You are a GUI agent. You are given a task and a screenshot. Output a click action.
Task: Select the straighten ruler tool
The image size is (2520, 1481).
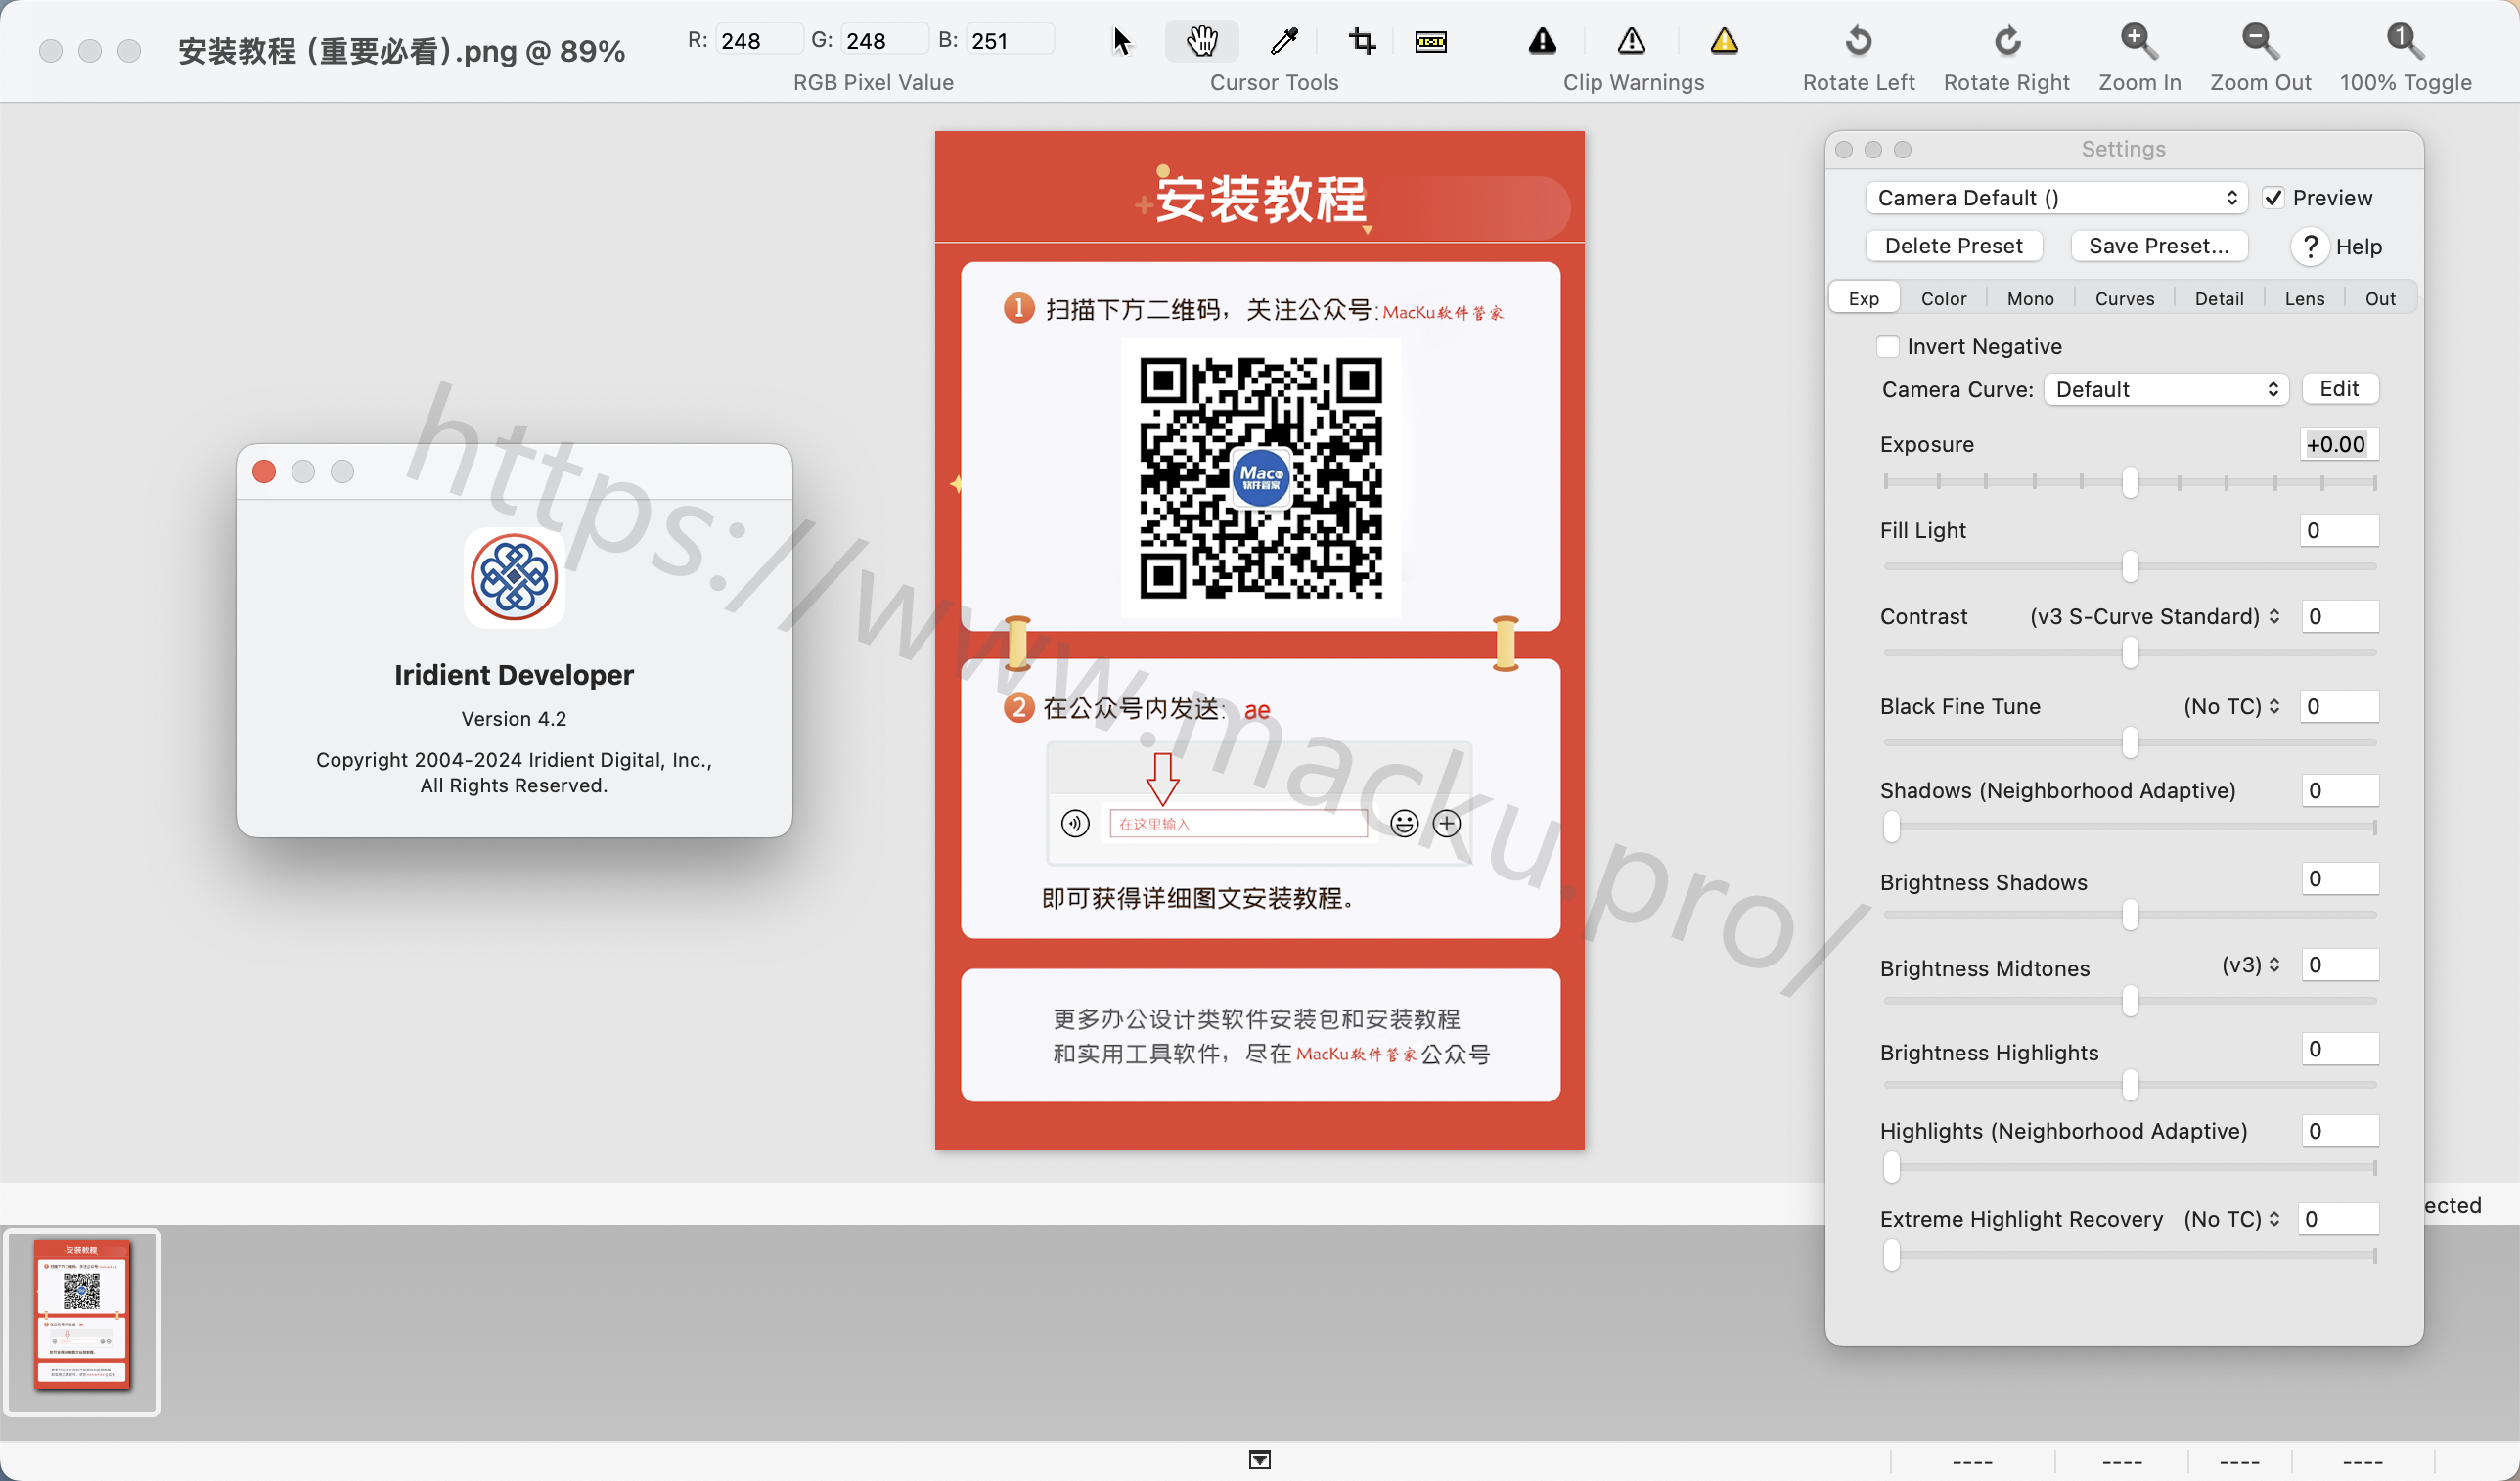click(x=1431, y=41)
